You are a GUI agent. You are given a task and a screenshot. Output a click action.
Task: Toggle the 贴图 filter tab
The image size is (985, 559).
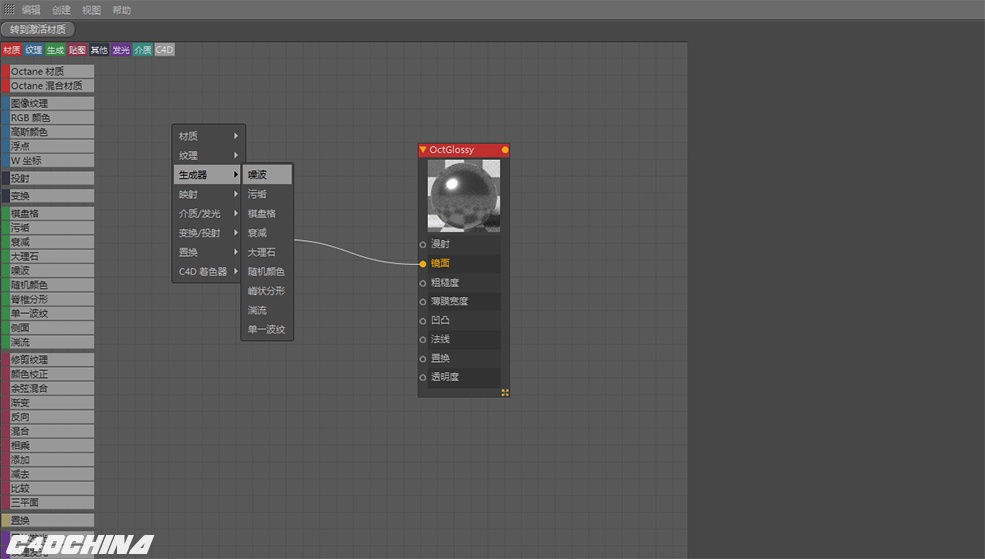[x=77, y=50]
